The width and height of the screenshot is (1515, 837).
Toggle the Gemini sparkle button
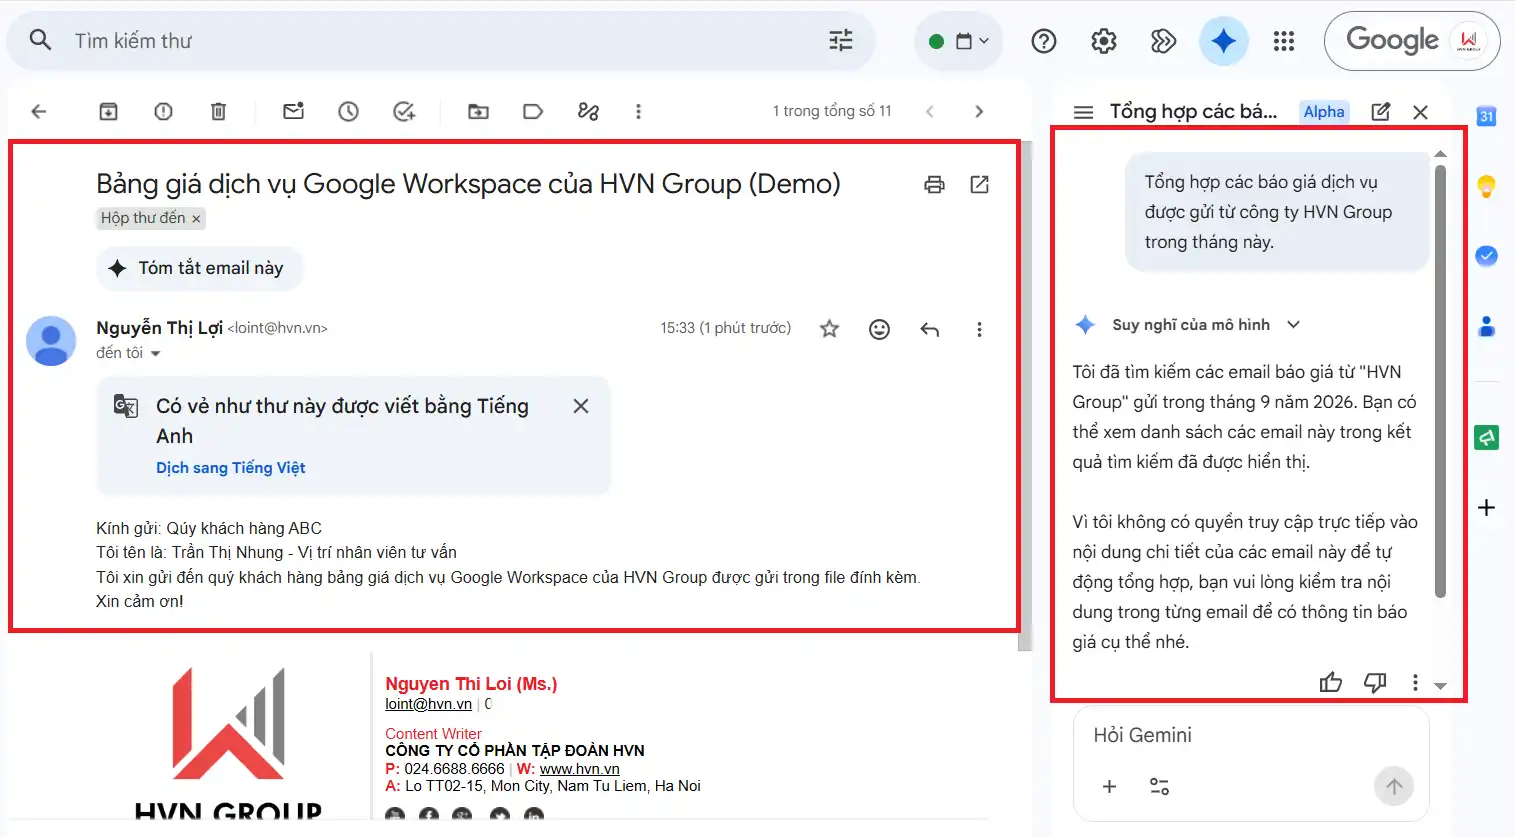[1223, 41]
